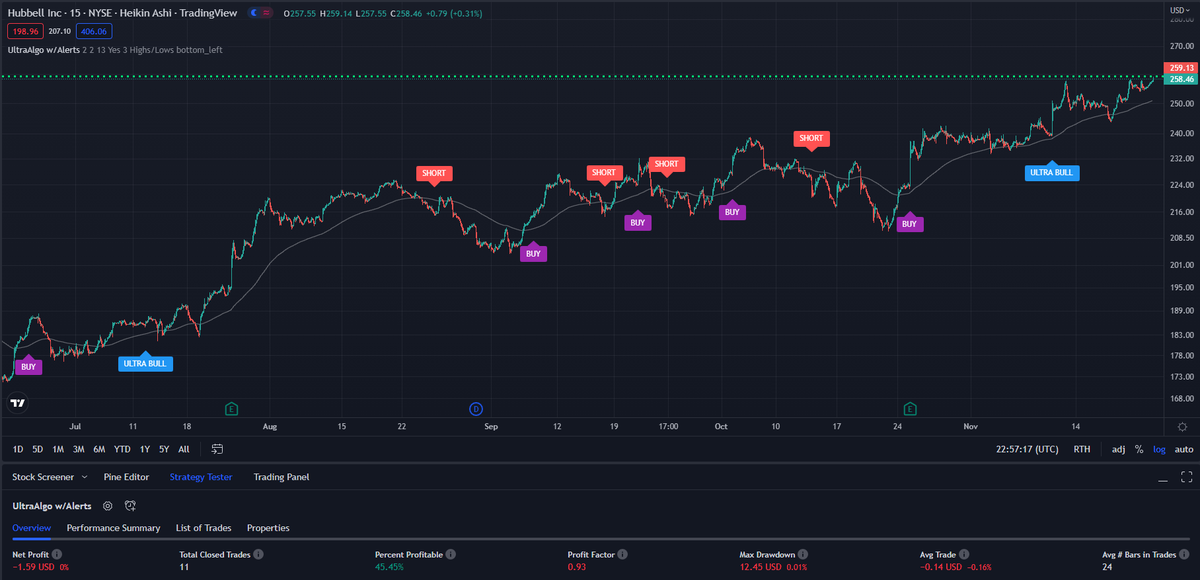The height and width of the screenshot is (580, 1200).
Task: Click the BUY label near Oct 24
Action: coord(909,223)
